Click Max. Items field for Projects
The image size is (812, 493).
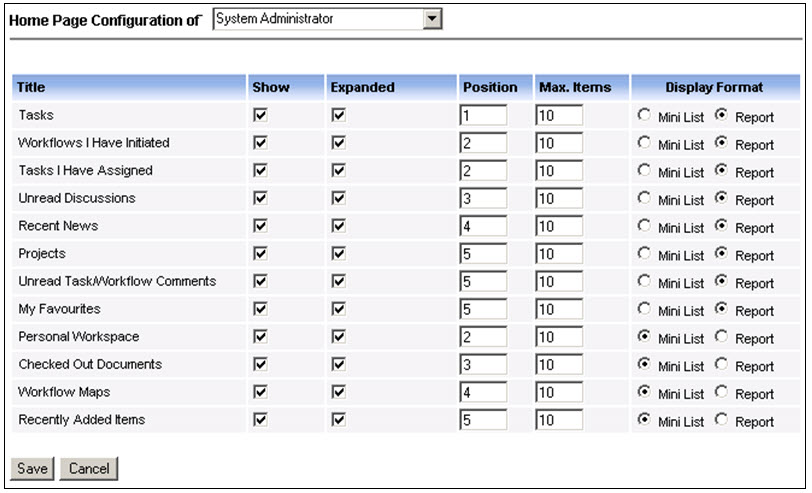559,254
